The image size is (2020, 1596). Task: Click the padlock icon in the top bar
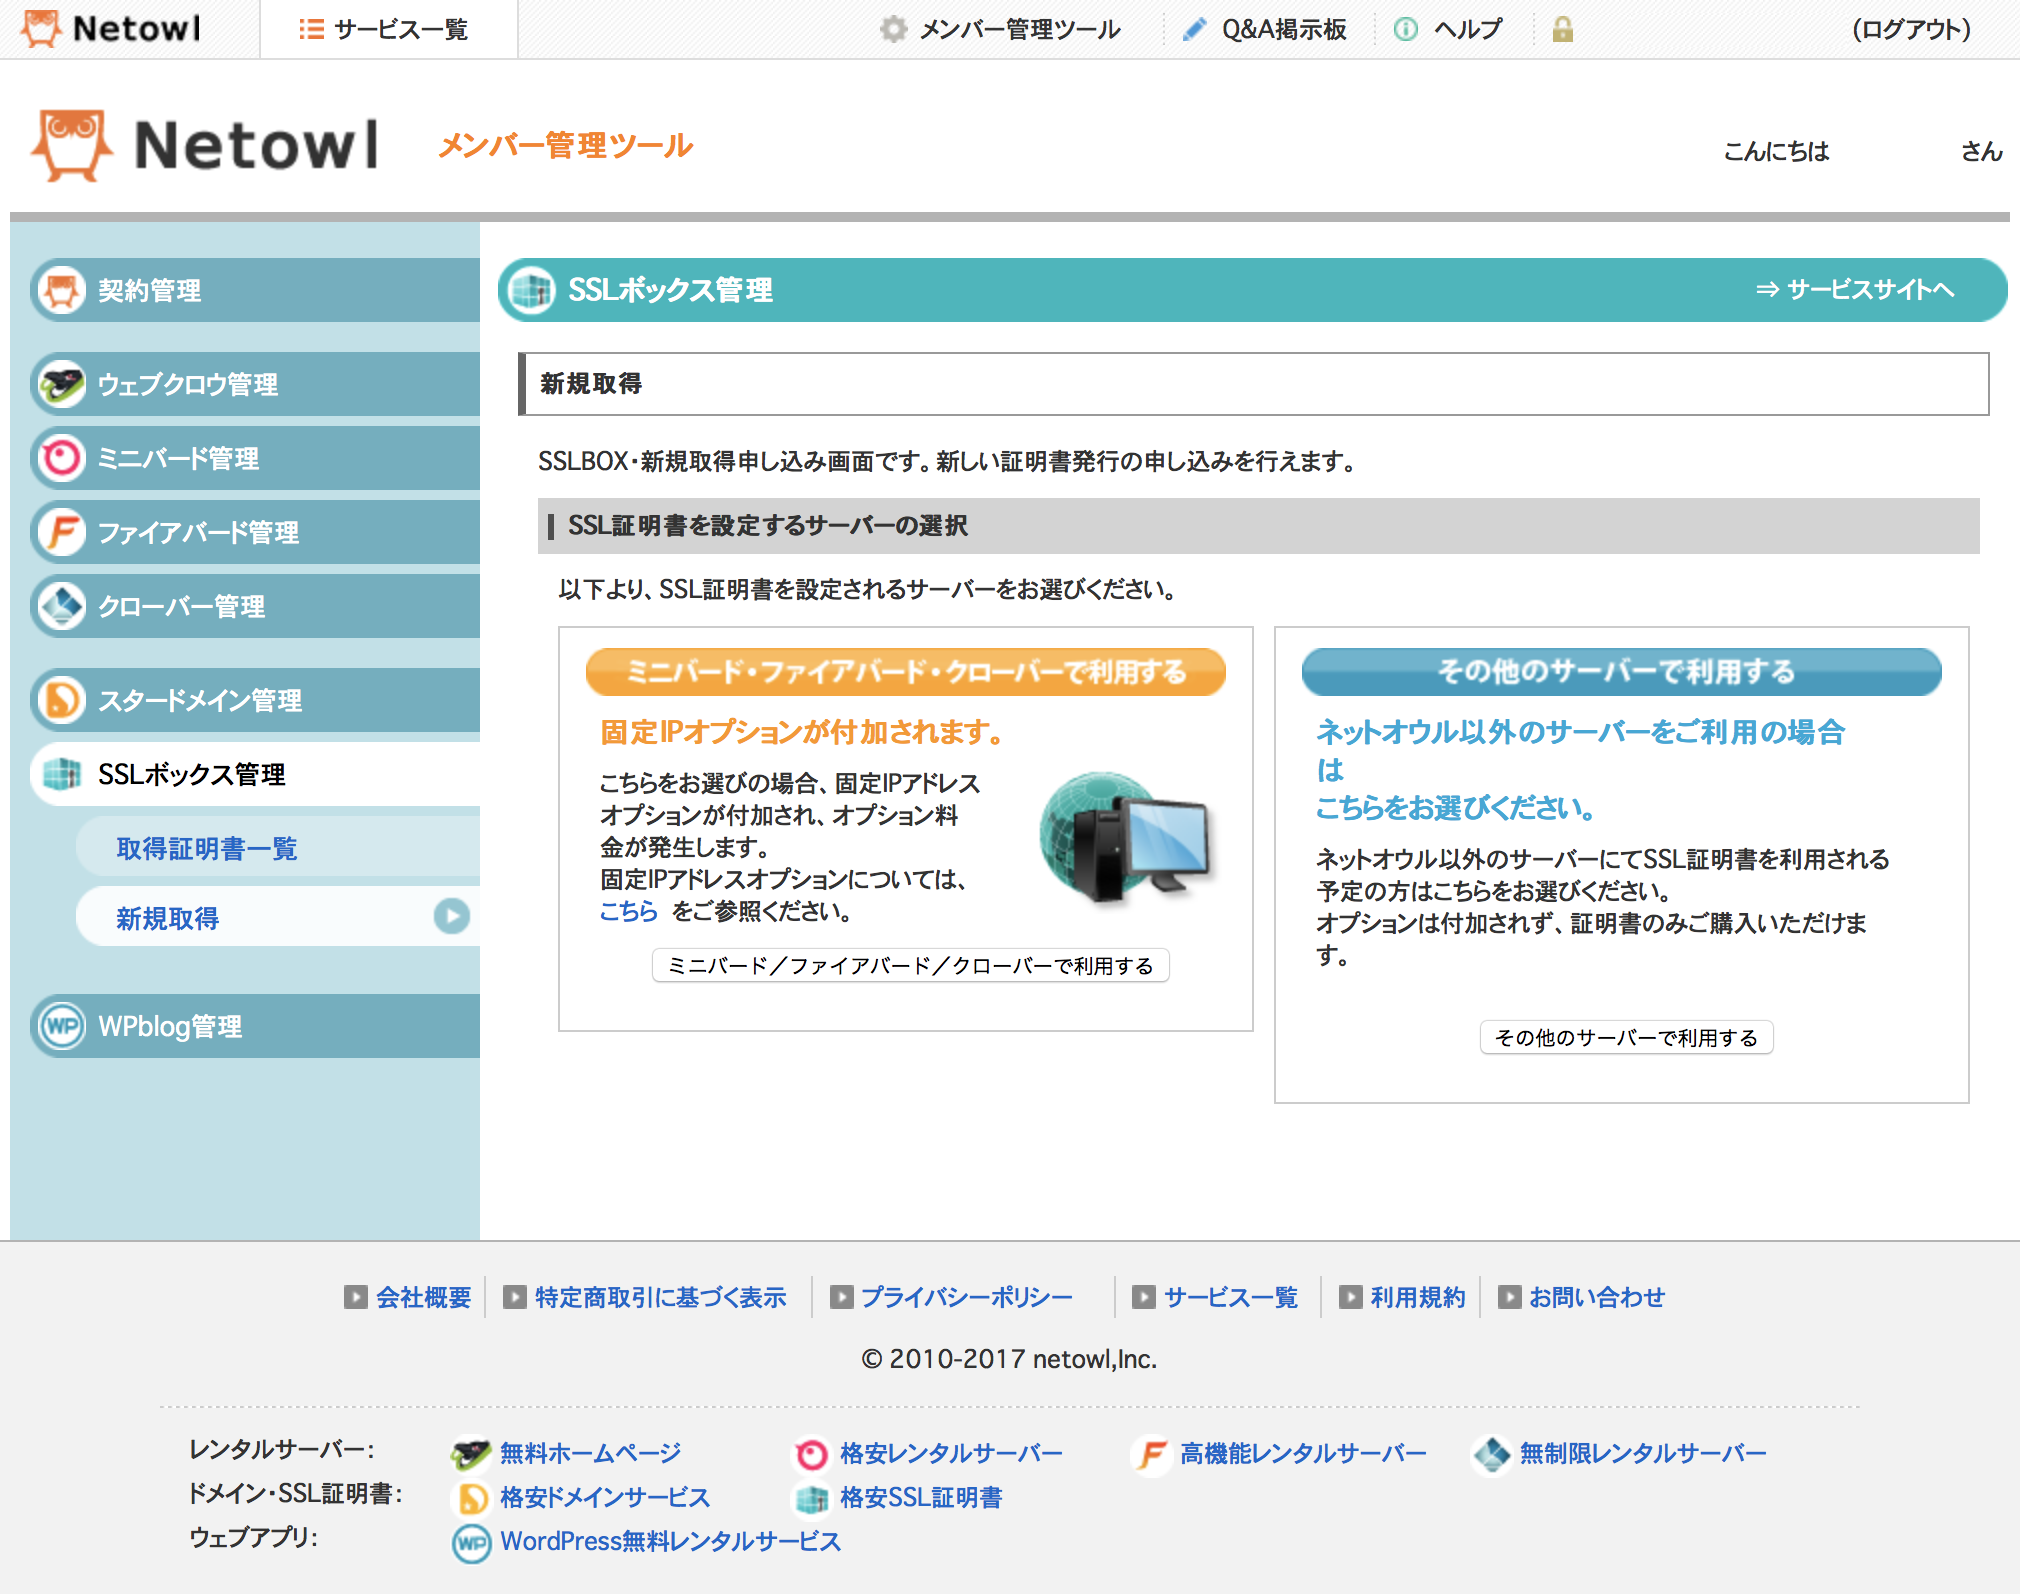1563,29
